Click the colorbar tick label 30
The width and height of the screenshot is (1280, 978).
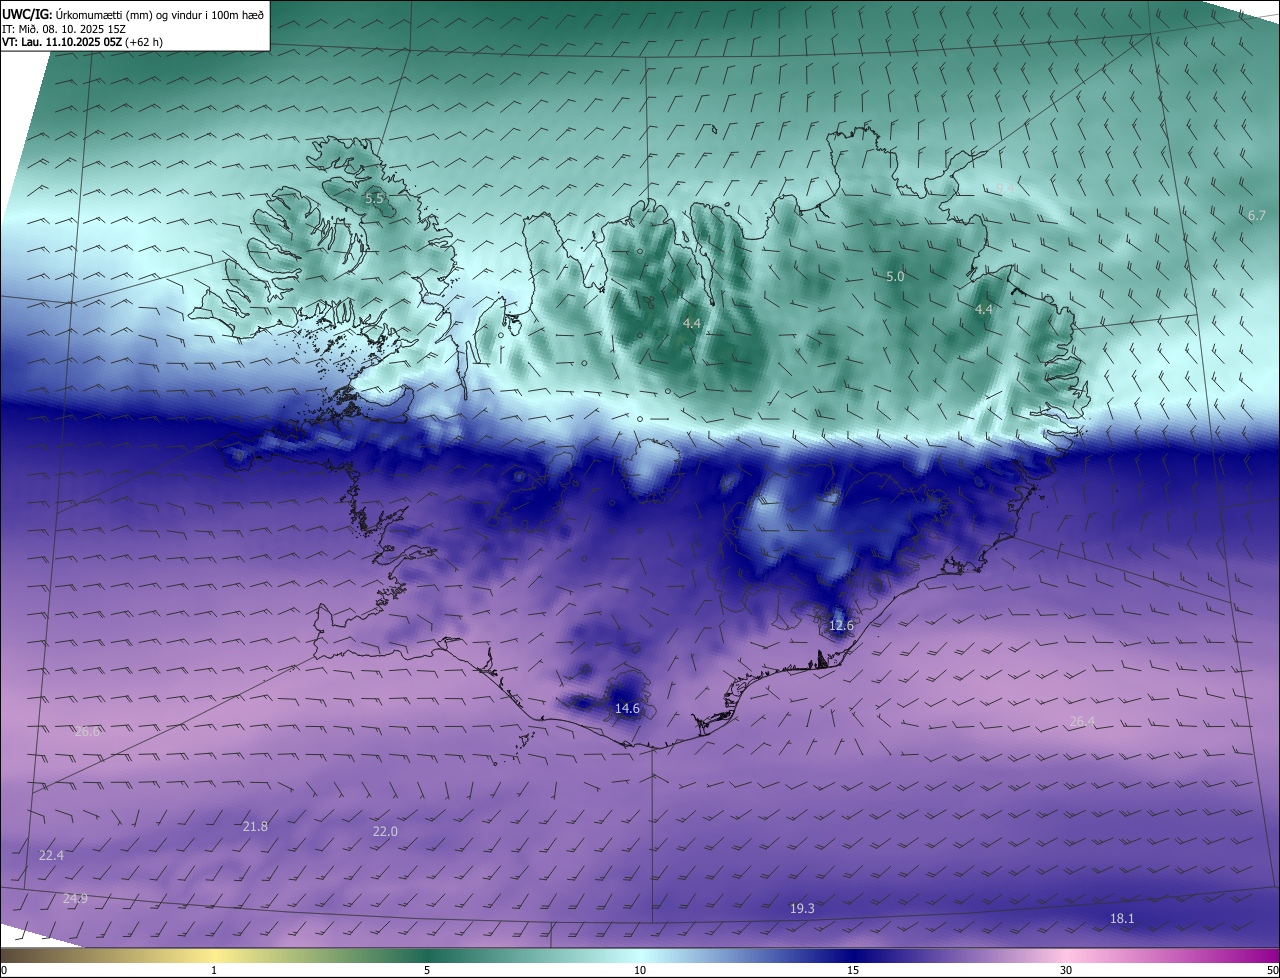click(1066, 970)
